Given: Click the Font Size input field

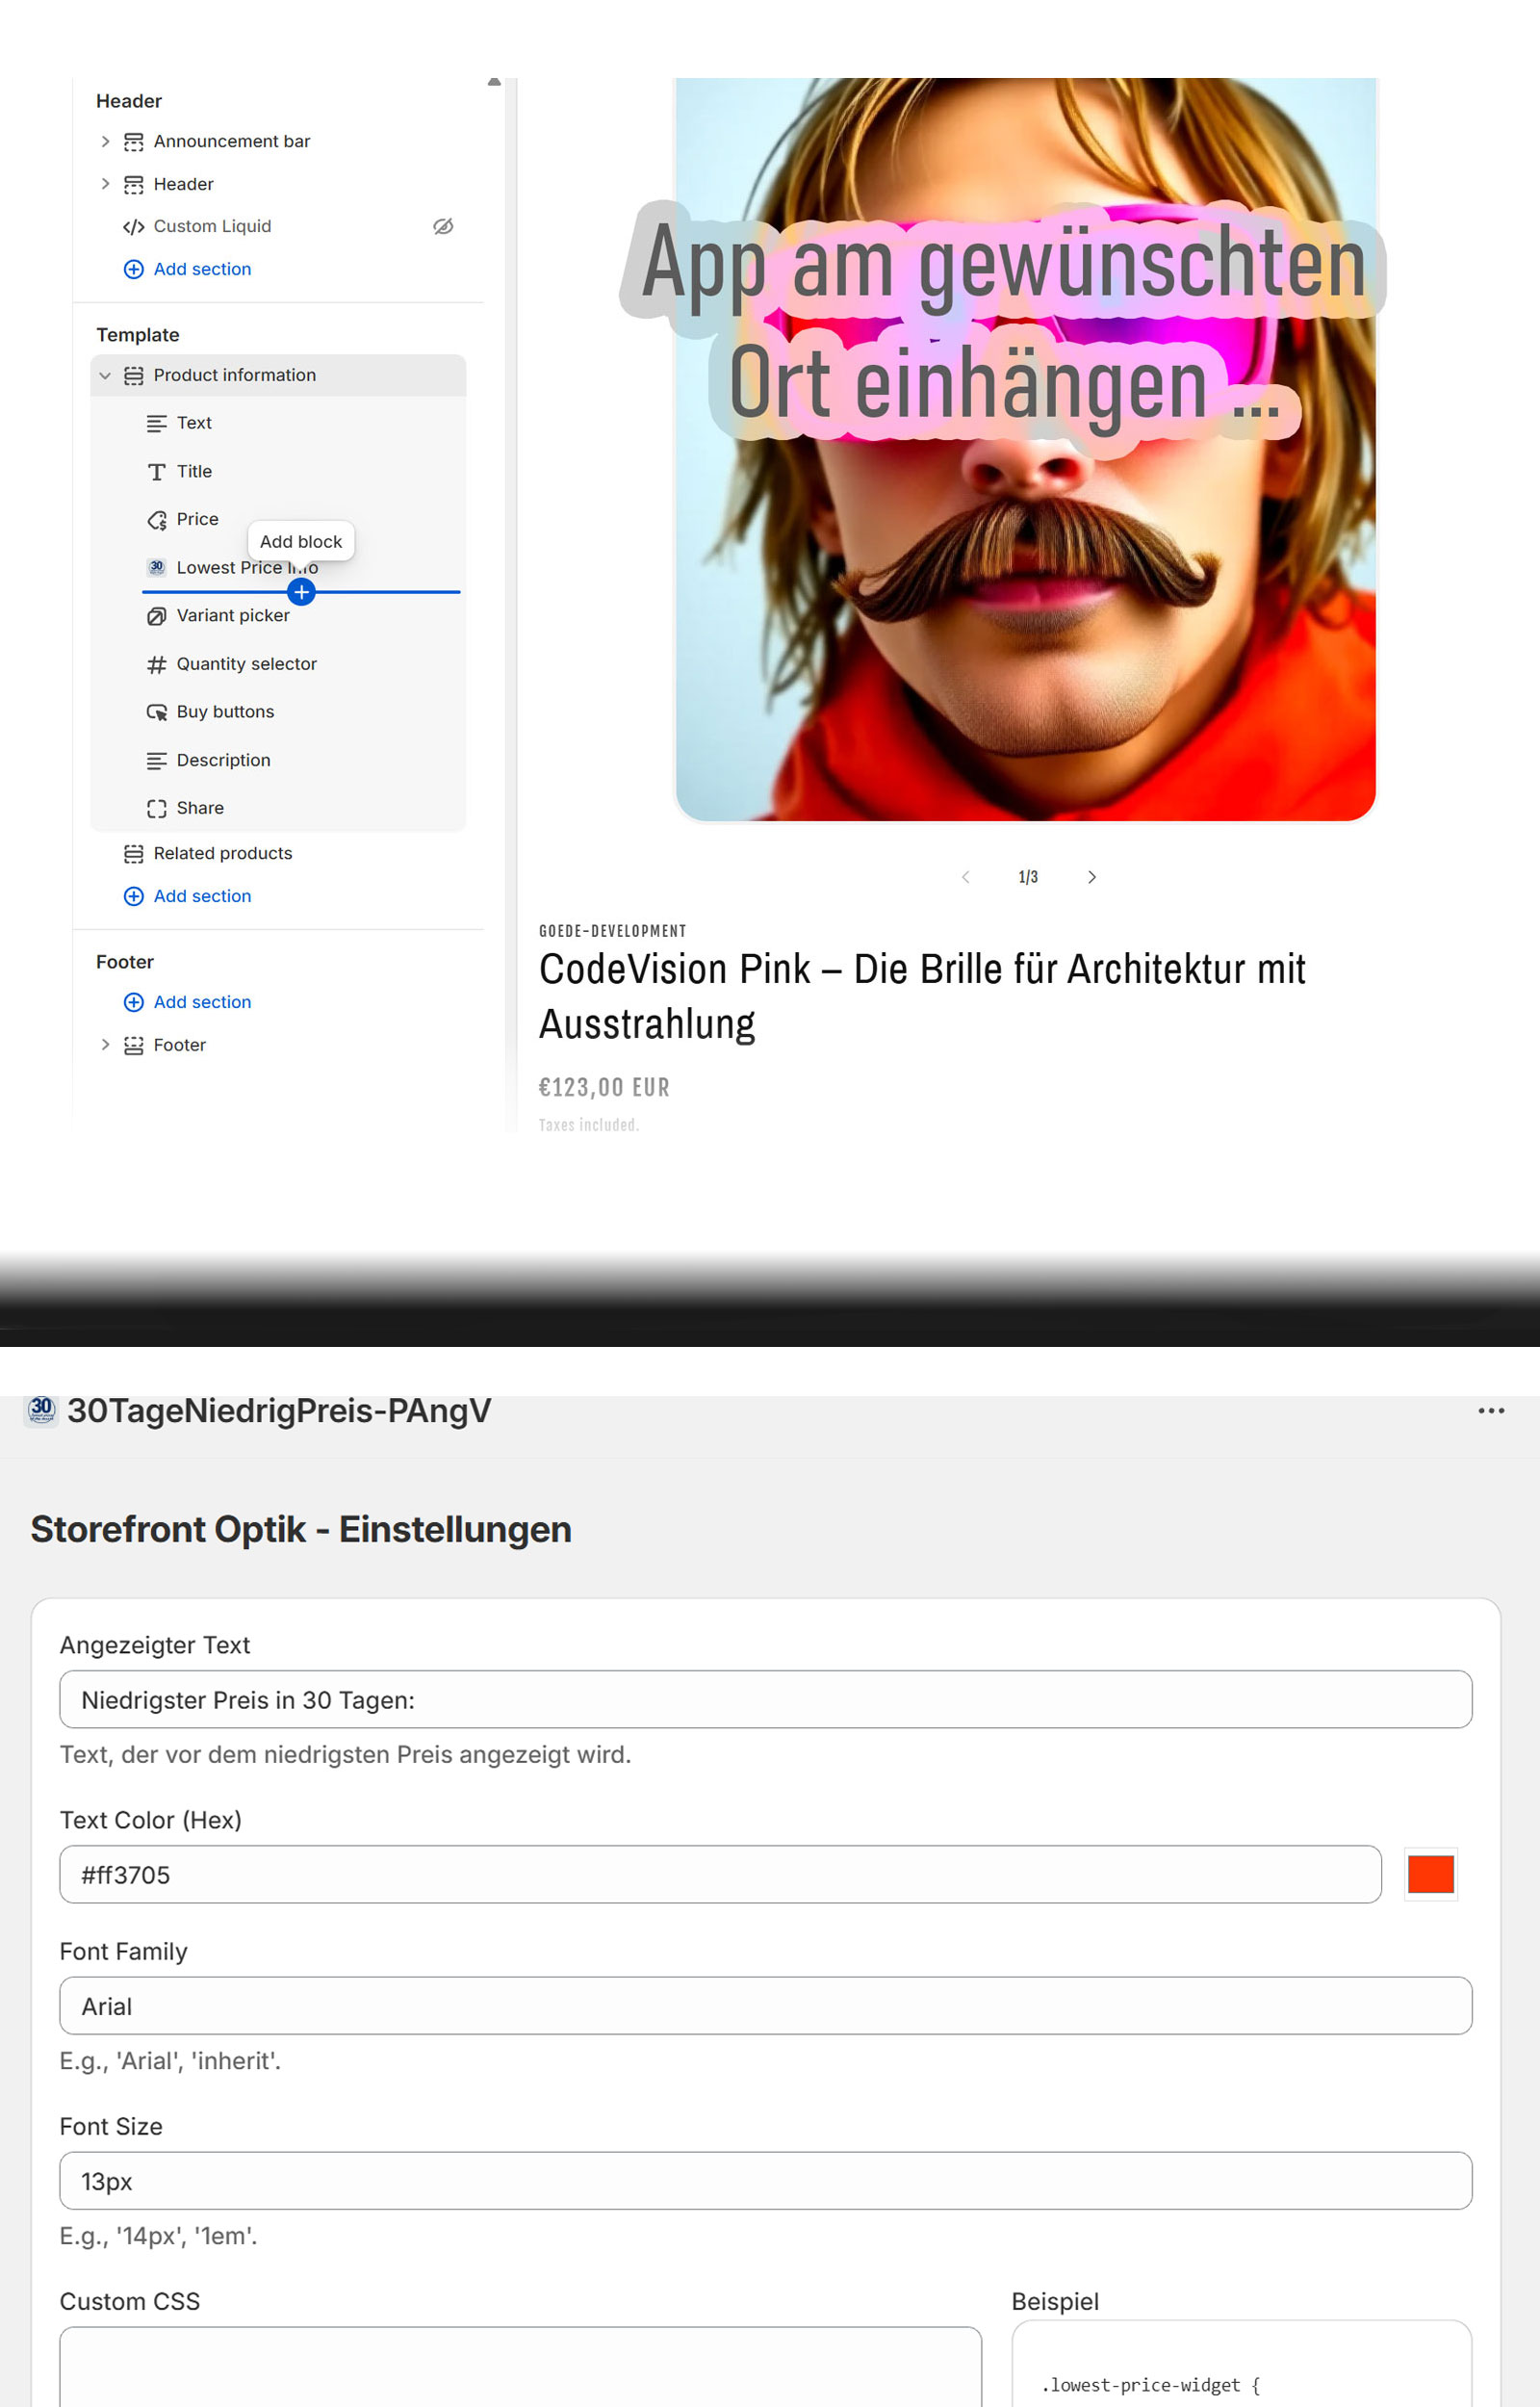Looking at the screenshot, I should coord(765,2180).
